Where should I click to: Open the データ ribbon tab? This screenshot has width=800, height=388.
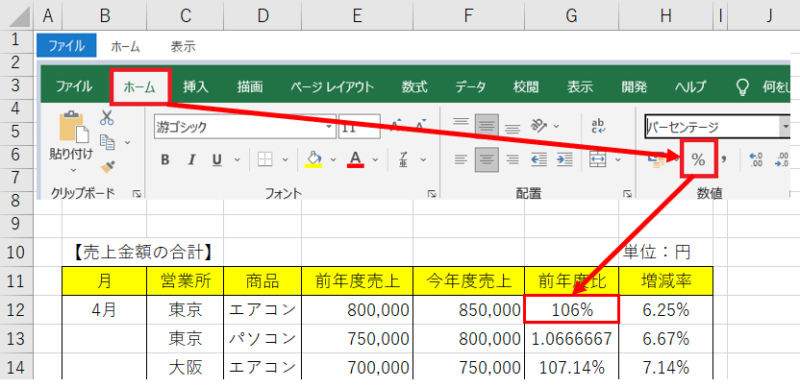point(470,87)
